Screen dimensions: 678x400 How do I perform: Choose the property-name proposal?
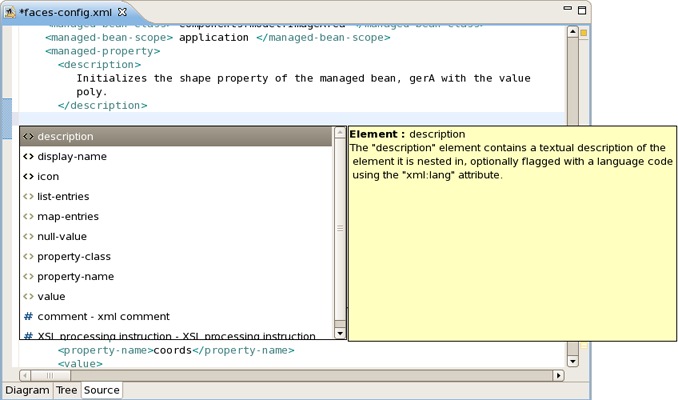[176, 276]
